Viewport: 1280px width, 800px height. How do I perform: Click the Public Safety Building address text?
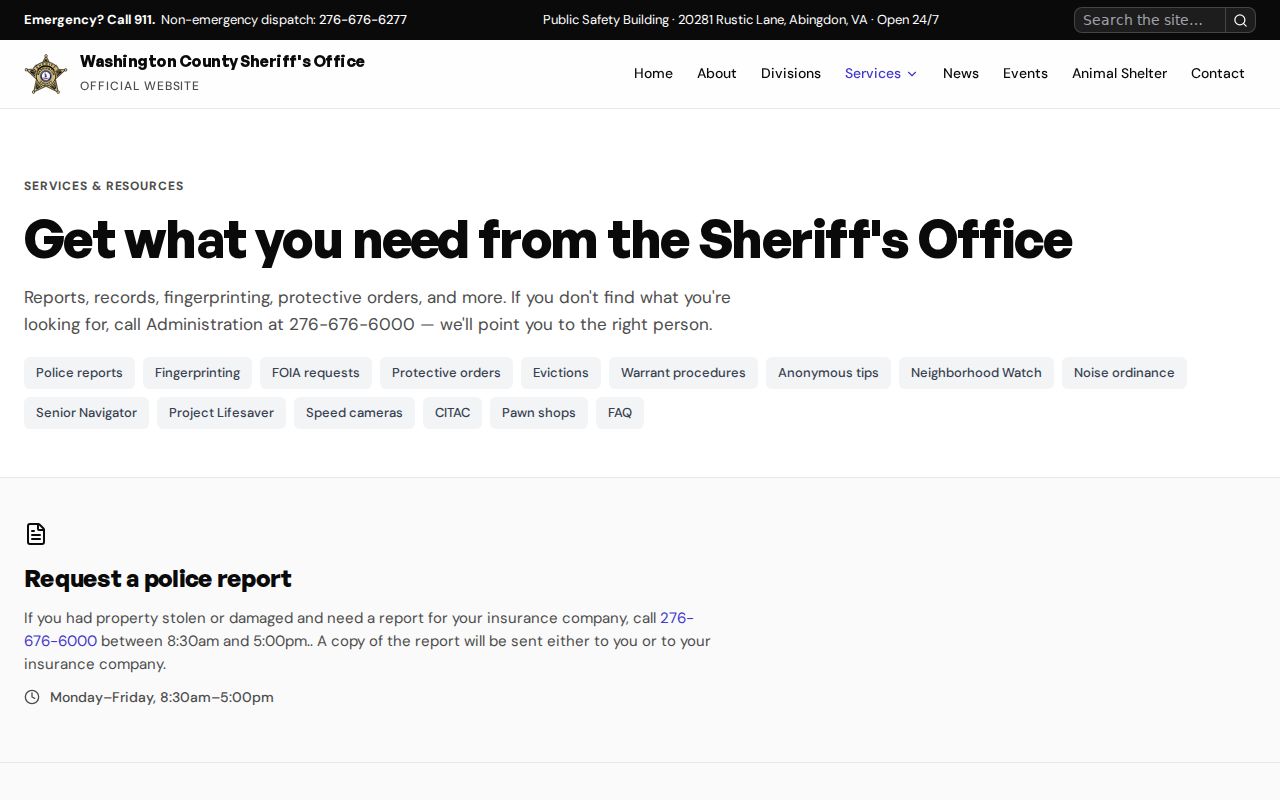[741, 20]
